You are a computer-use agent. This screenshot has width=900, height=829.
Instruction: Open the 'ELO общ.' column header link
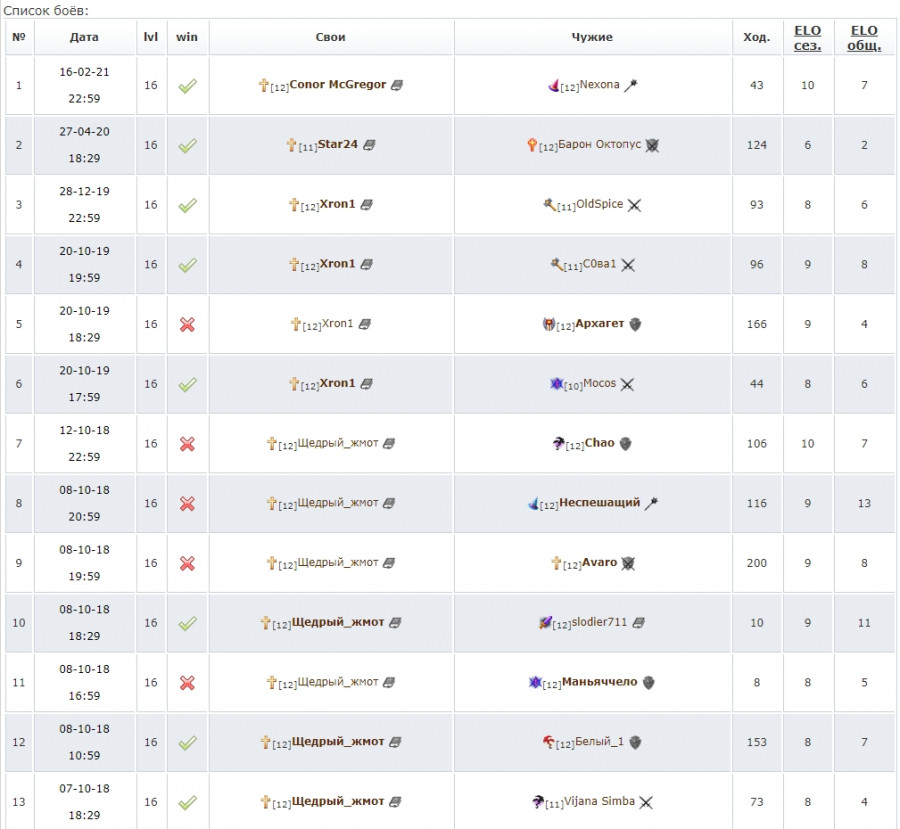pos(864,38)
